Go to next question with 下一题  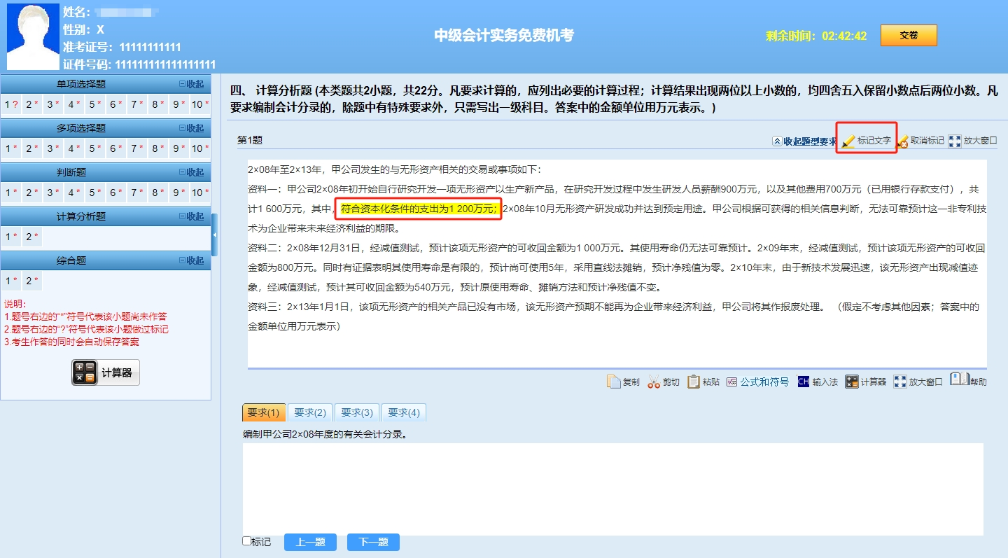373,542
